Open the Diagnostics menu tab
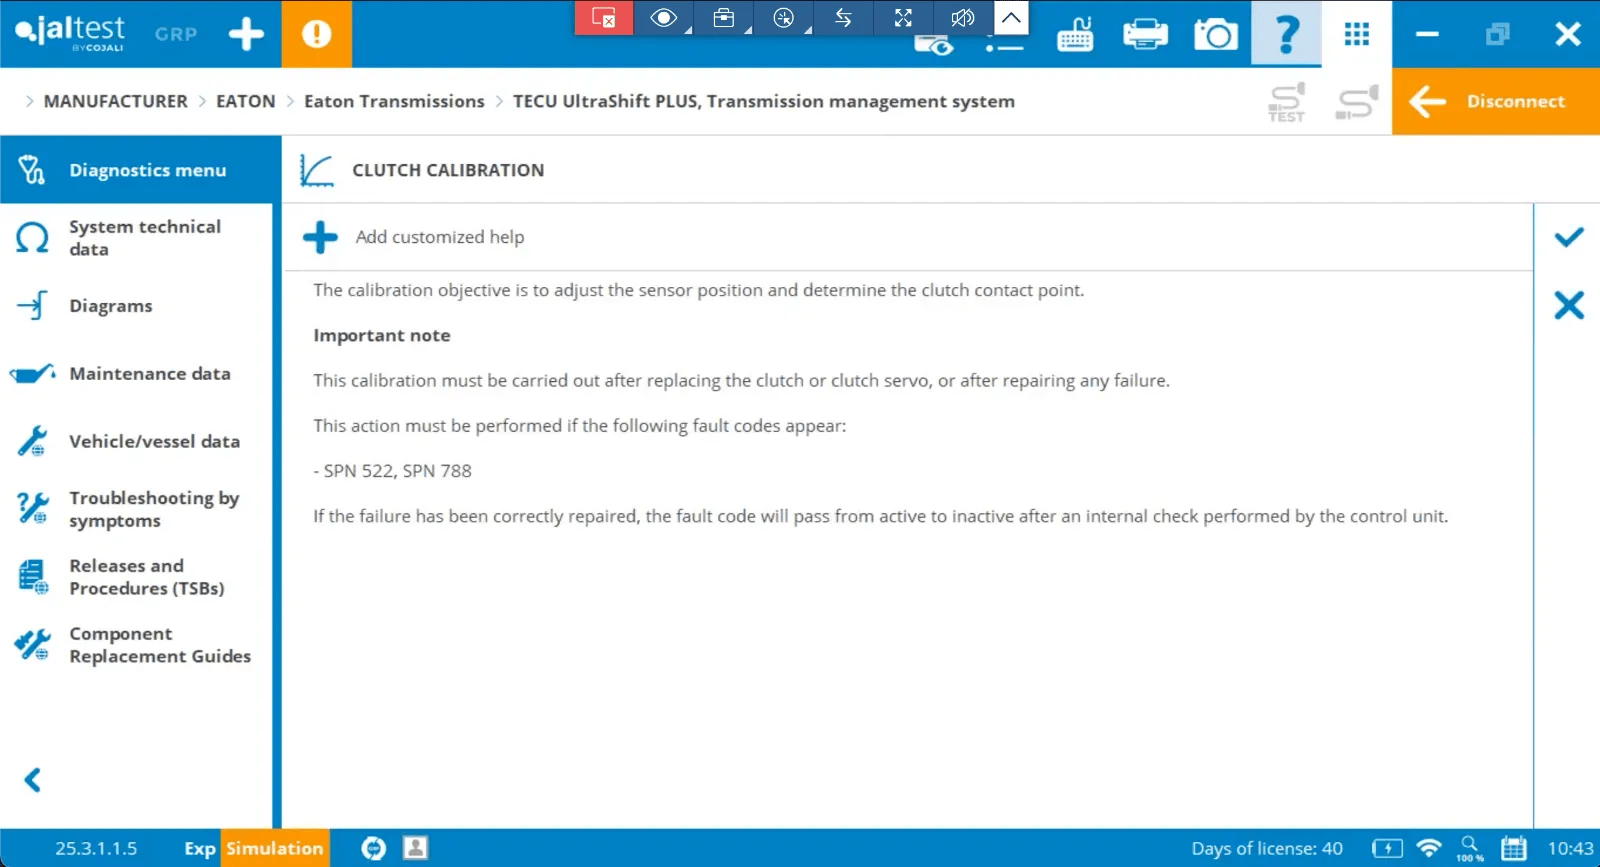 (140, 170)
